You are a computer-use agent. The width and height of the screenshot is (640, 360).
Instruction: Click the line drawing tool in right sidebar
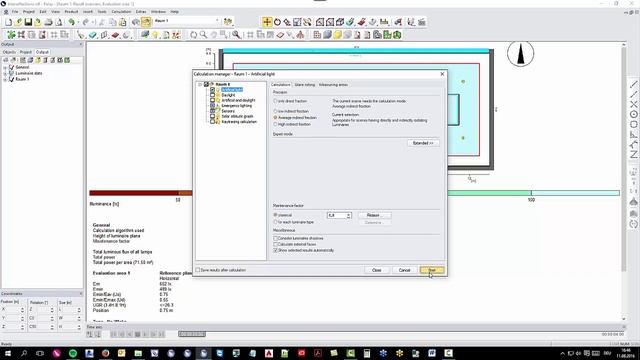(633, 84)
